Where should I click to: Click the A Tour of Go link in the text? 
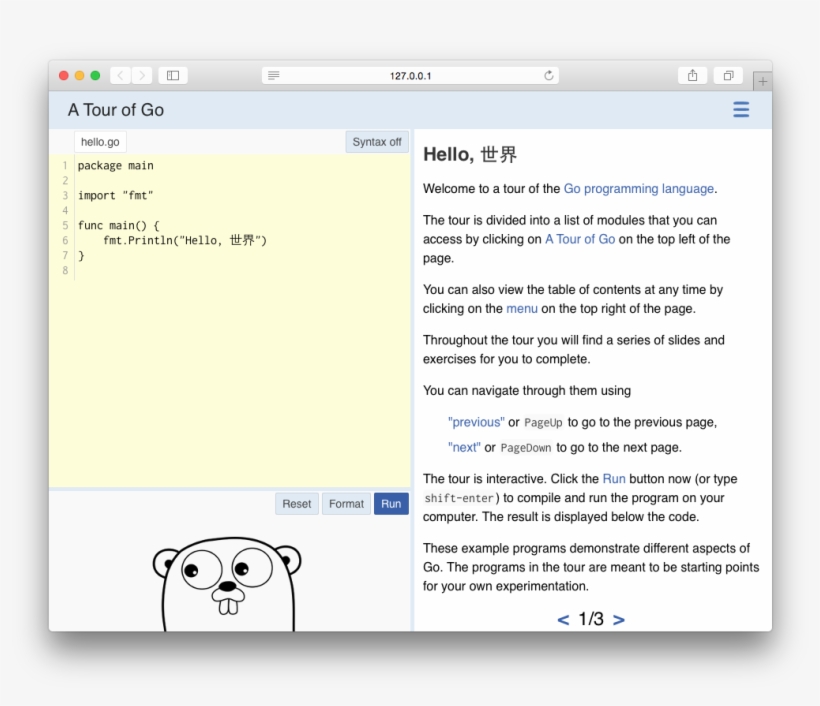580,239
